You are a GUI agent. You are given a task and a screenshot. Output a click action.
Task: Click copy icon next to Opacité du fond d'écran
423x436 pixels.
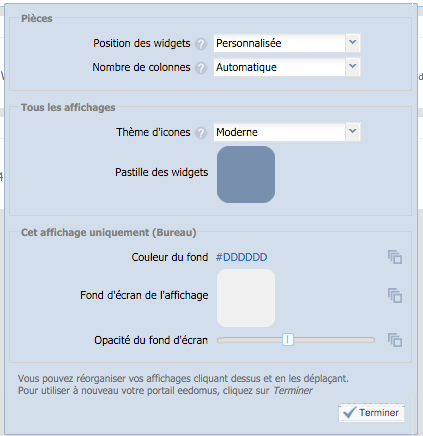pos(395,340)
